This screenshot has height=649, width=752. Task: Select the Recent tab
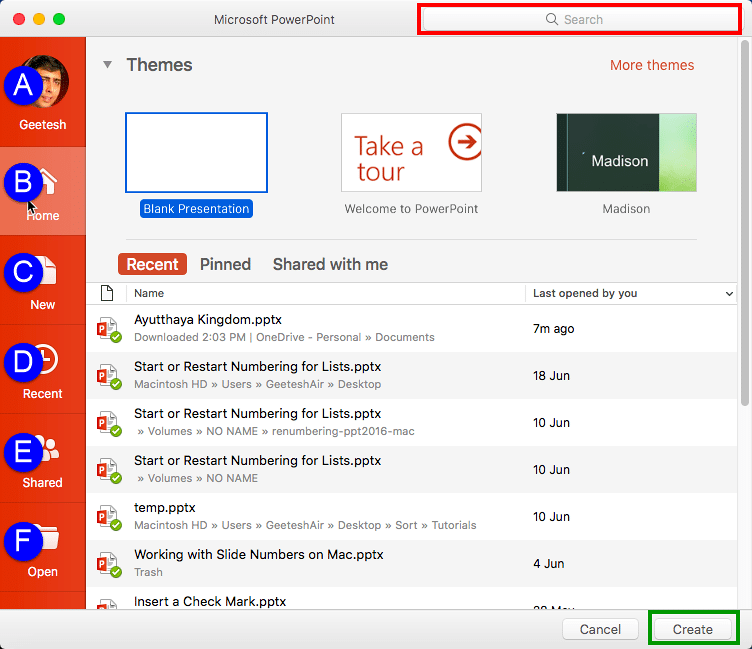[x=153, y=264]
